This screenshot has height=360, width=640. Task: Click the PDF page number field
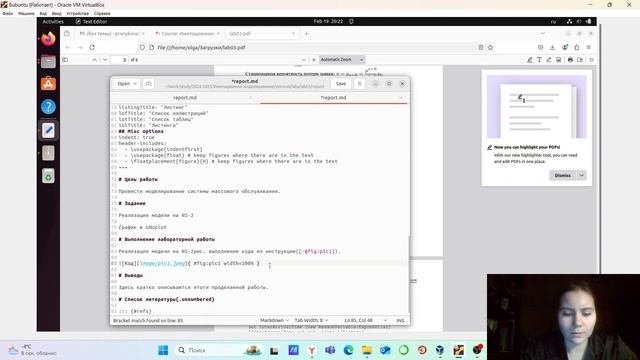pos(120,60)
